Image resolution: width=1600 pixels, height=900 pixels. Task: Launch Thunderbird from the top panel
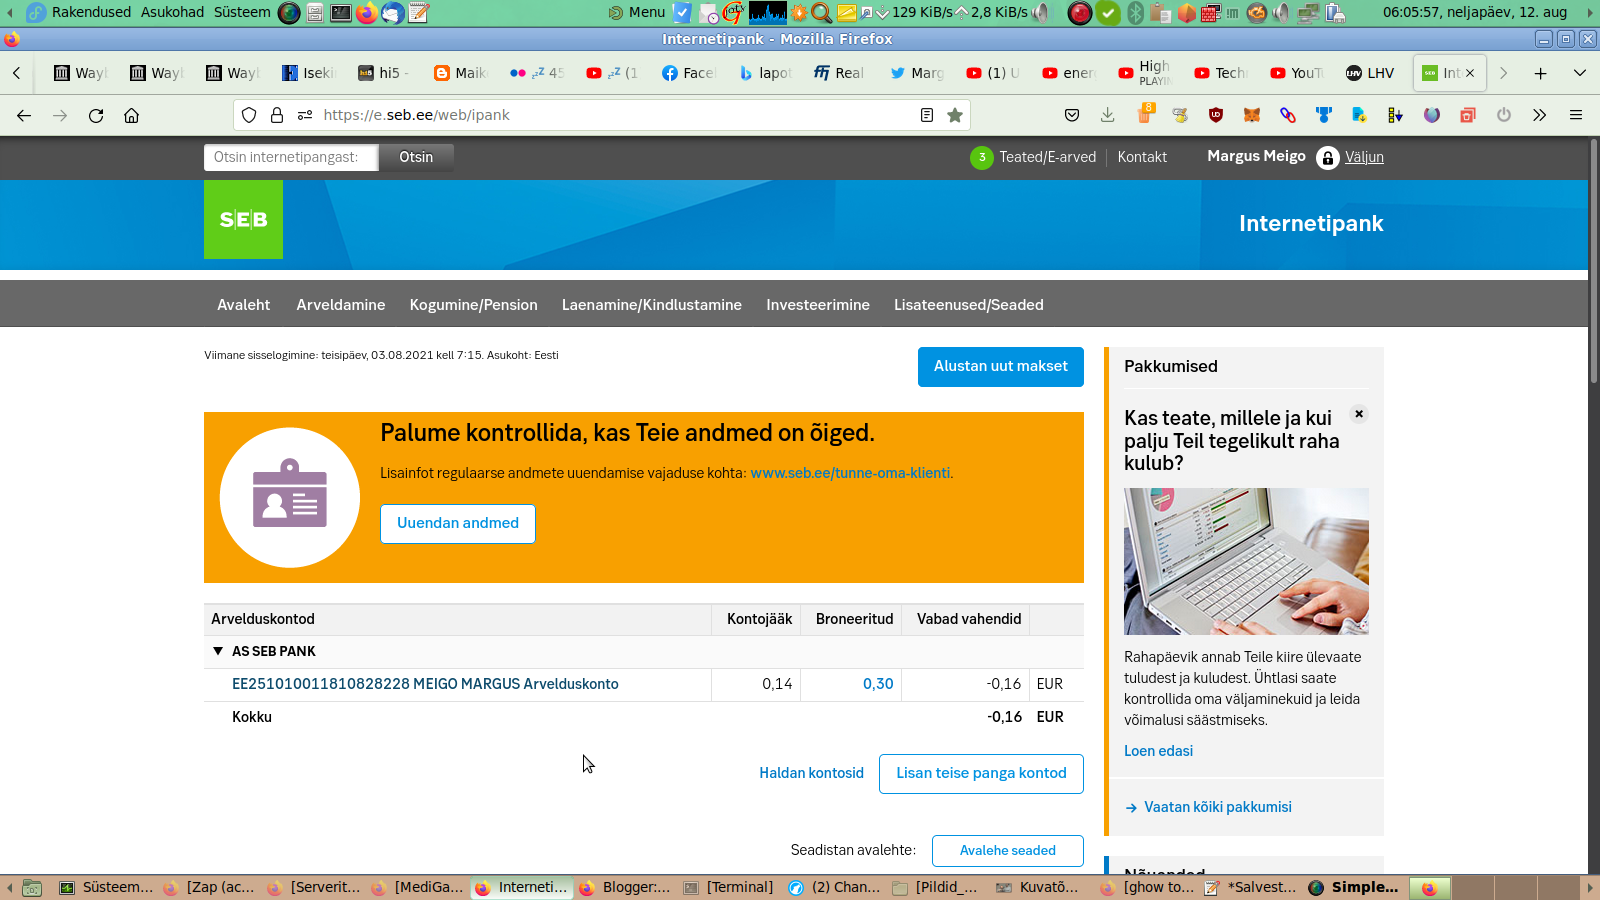pos(392,13)
